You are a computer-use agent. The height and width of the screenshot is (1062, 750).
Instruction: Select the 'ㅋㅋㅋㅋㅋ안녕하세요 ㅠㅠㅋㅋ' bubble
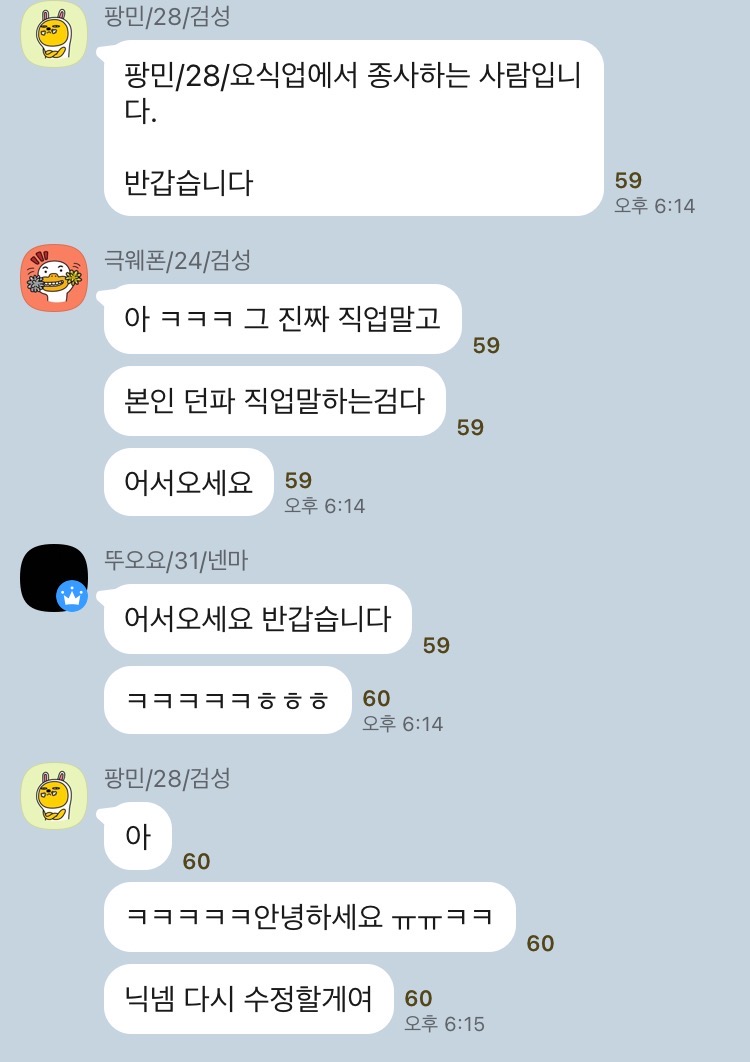pos(310,917)
